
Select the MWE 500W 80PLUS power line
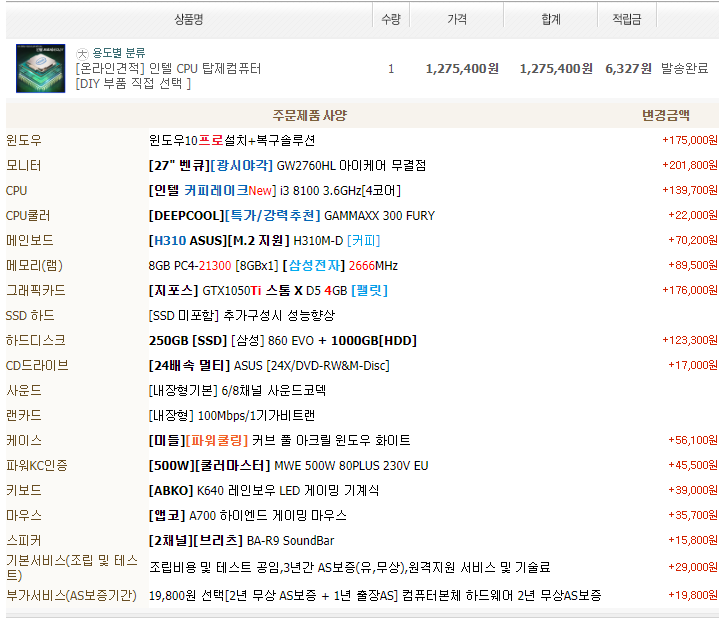[x=288, y=466]
